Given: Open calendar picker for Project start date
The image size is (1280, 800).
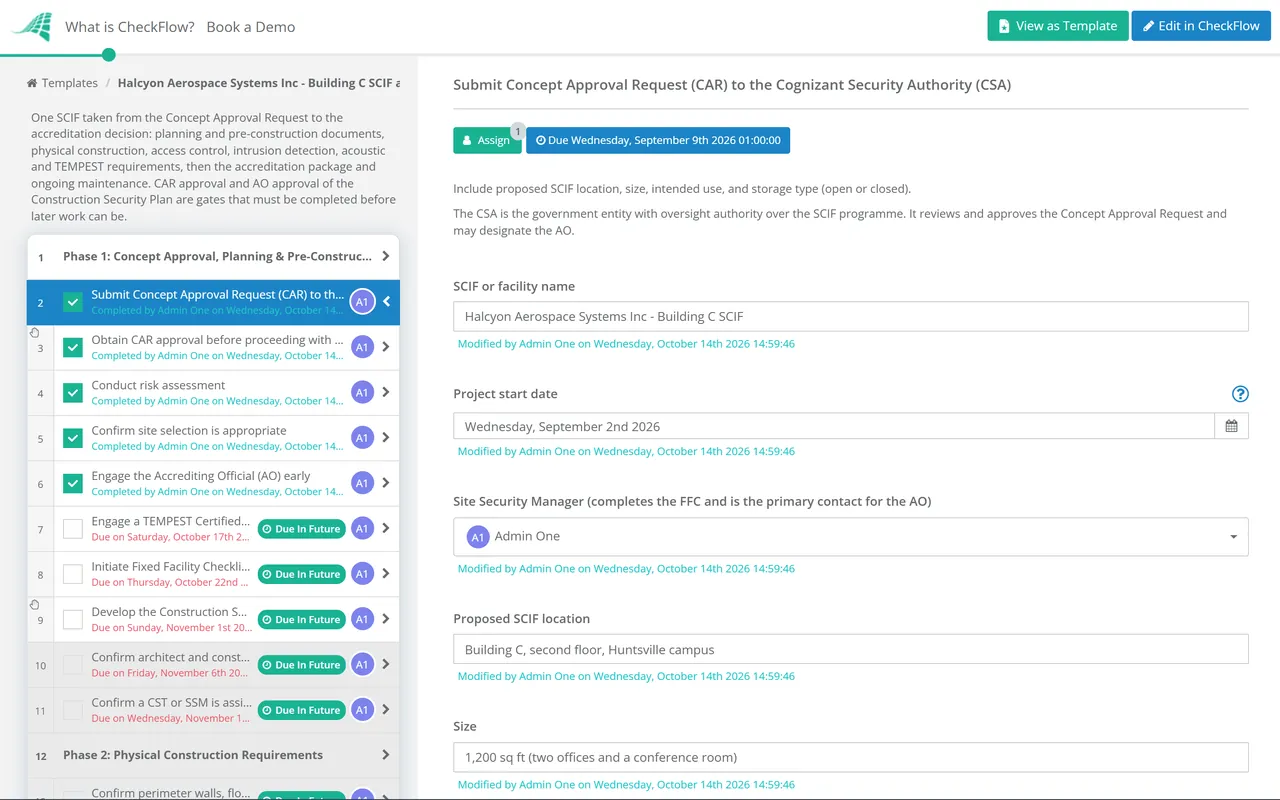Looking at the screenshot, I should coord(1231,426).
